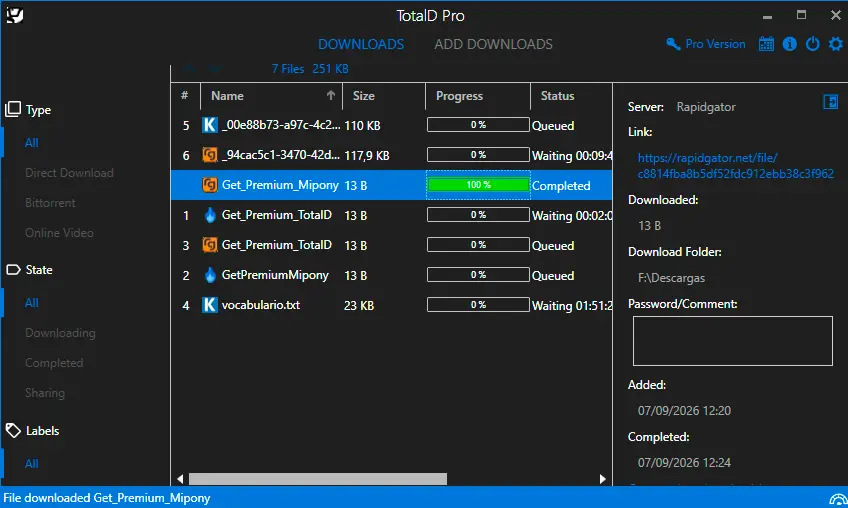The height and width of the screenshot is (508, 848).
Task: Open the info about icon
Action: point(790,44)
